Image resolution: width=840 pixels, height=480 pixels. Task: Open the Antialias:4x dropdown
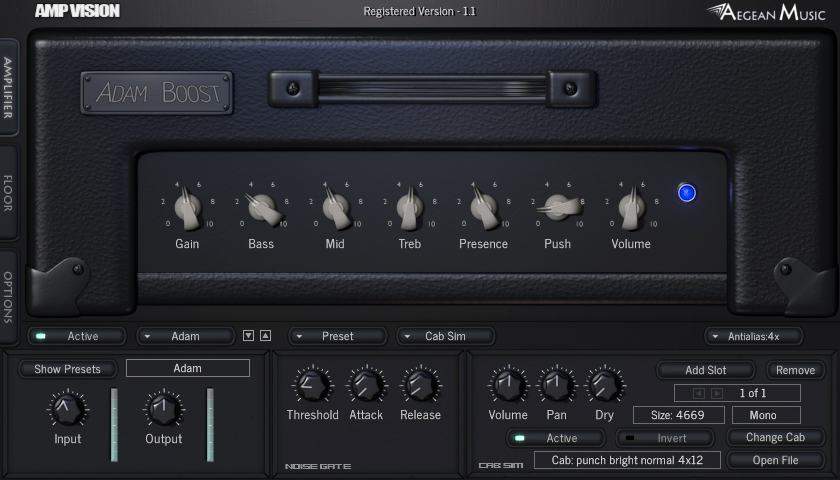[753, 336]
